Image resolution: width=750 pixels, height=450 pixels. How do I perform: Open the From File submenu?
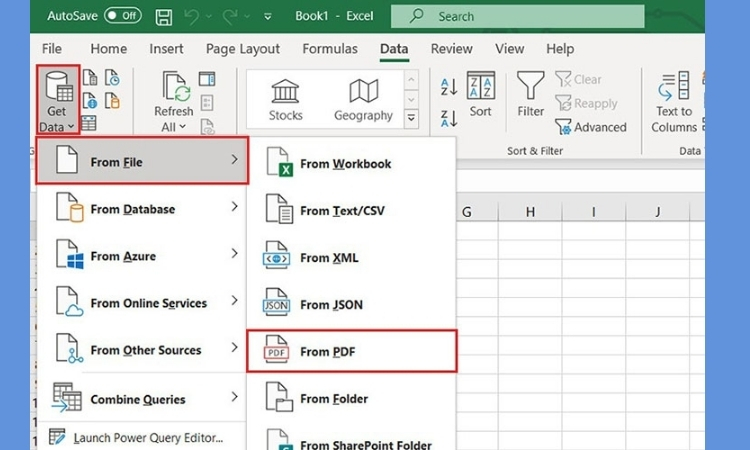[143, 161]
